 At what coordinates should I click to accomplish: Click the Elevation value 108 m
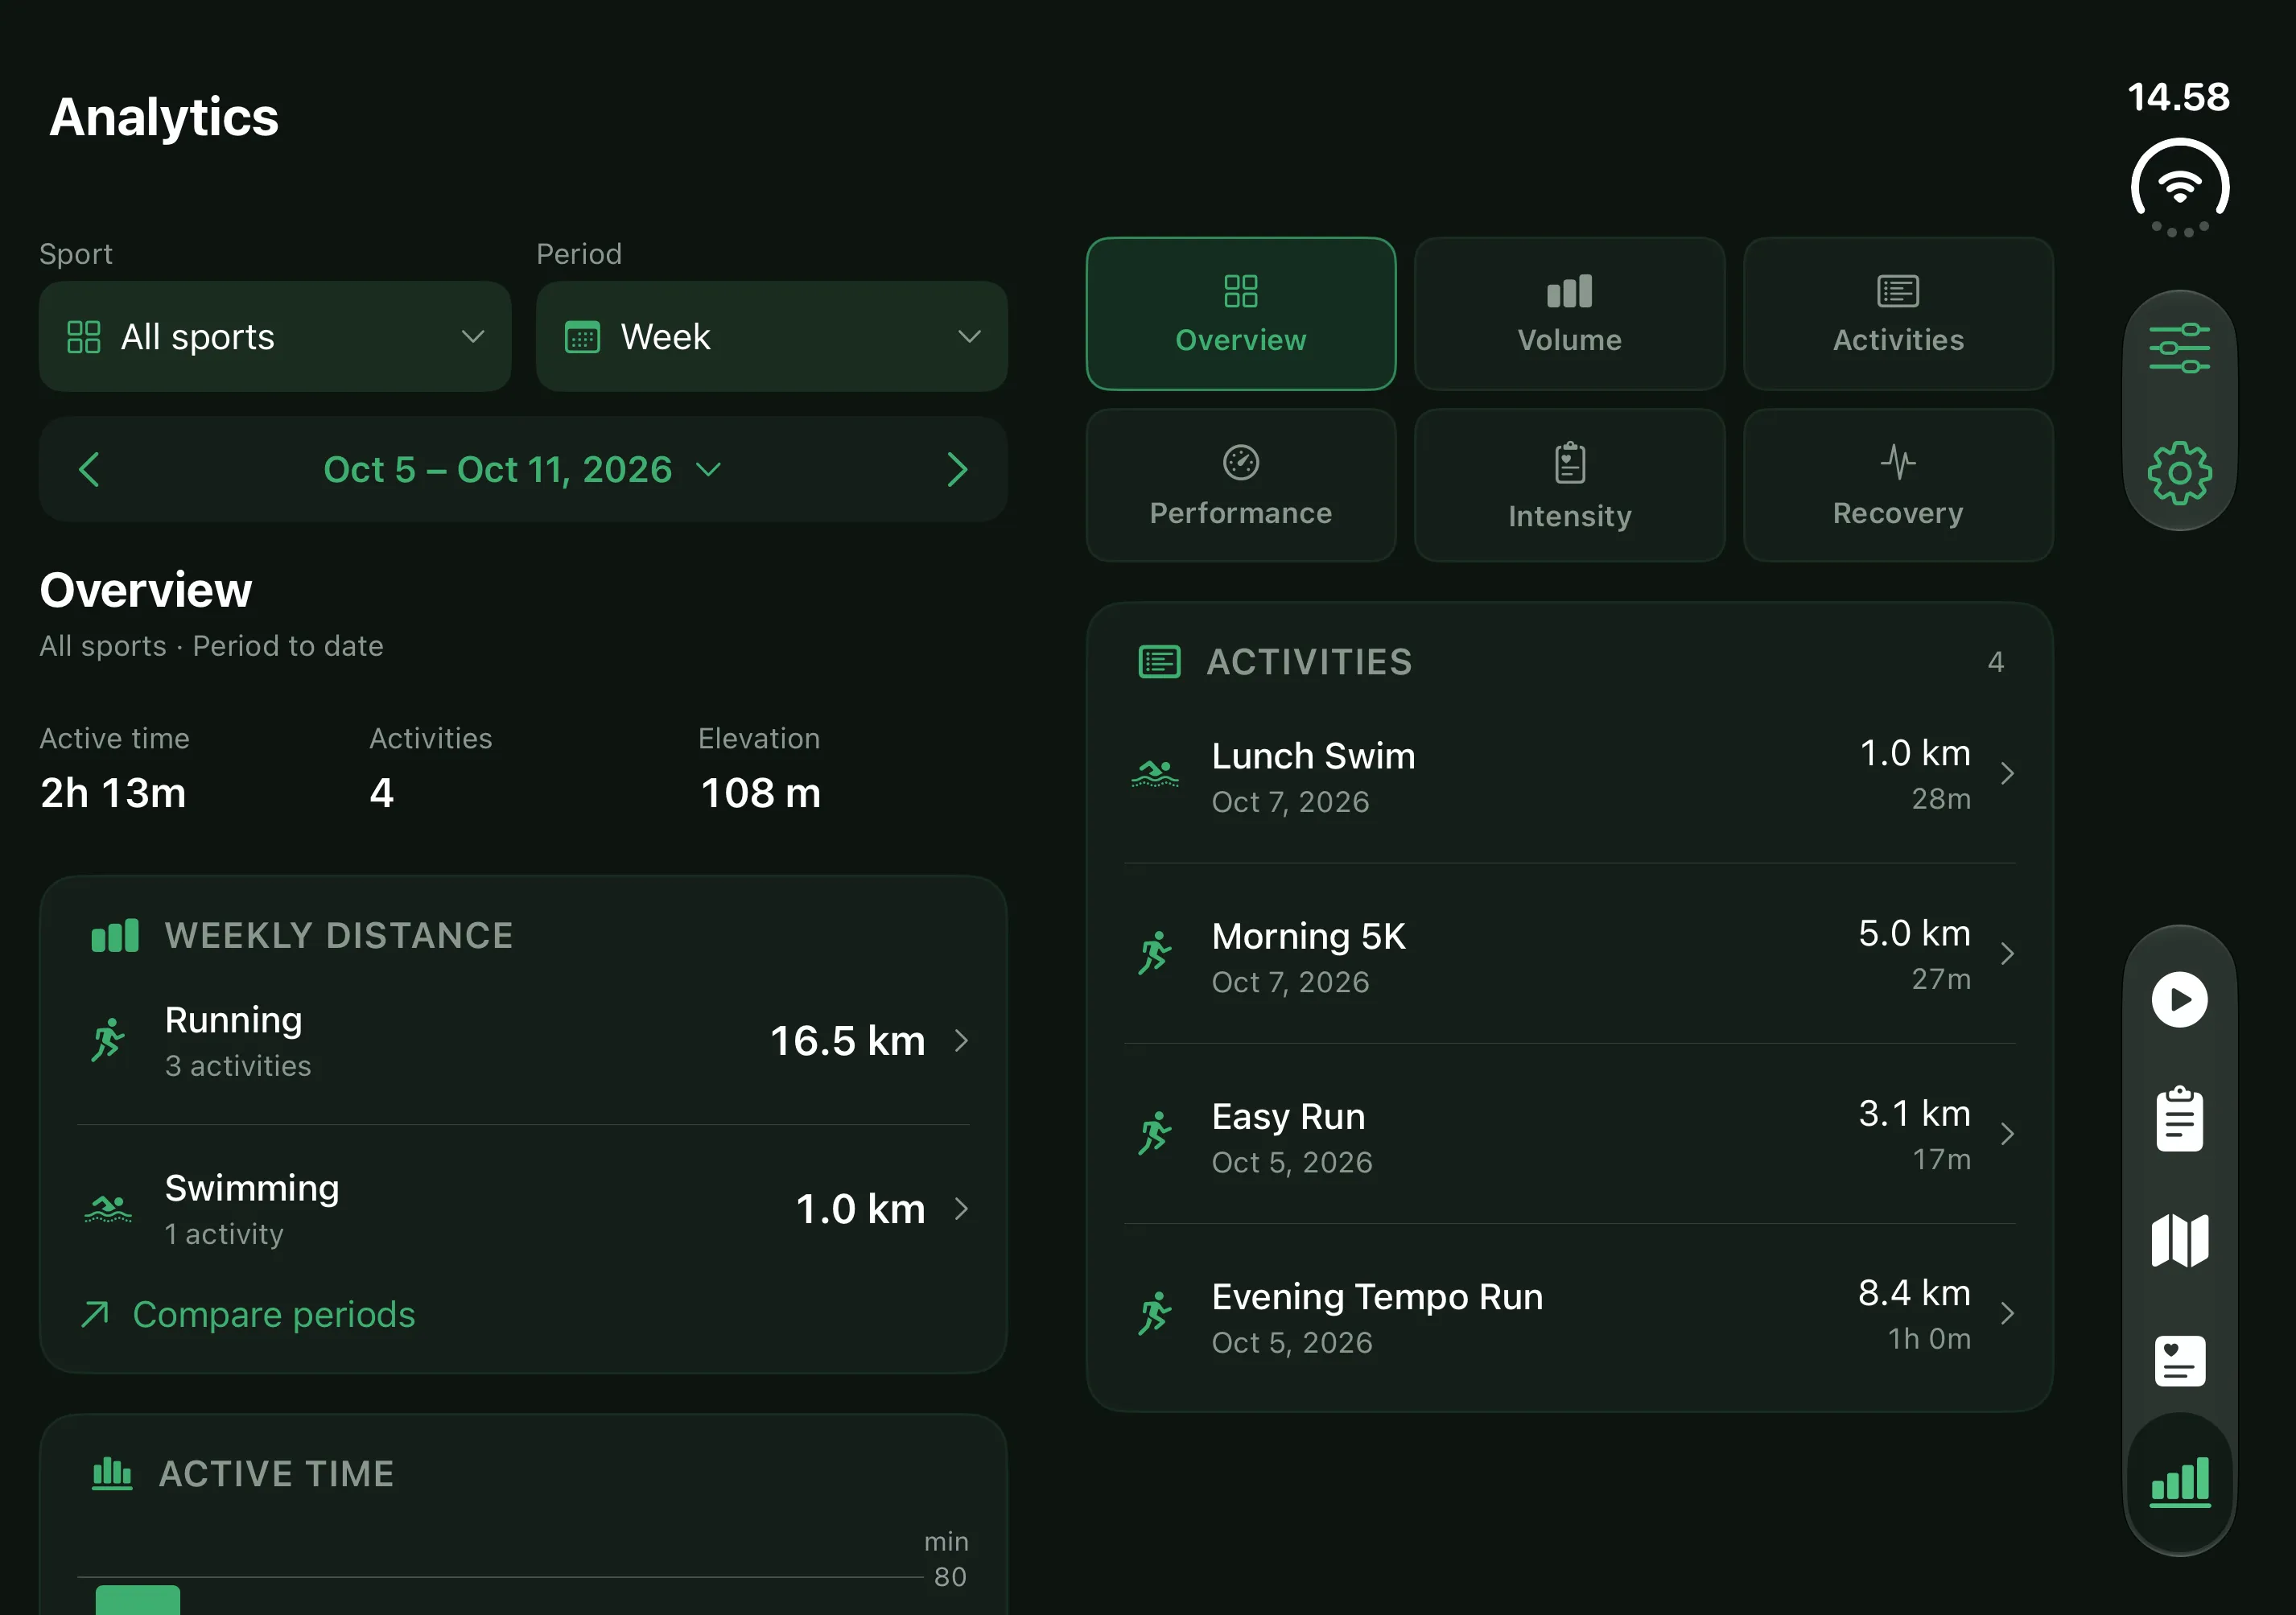[761, 793]
